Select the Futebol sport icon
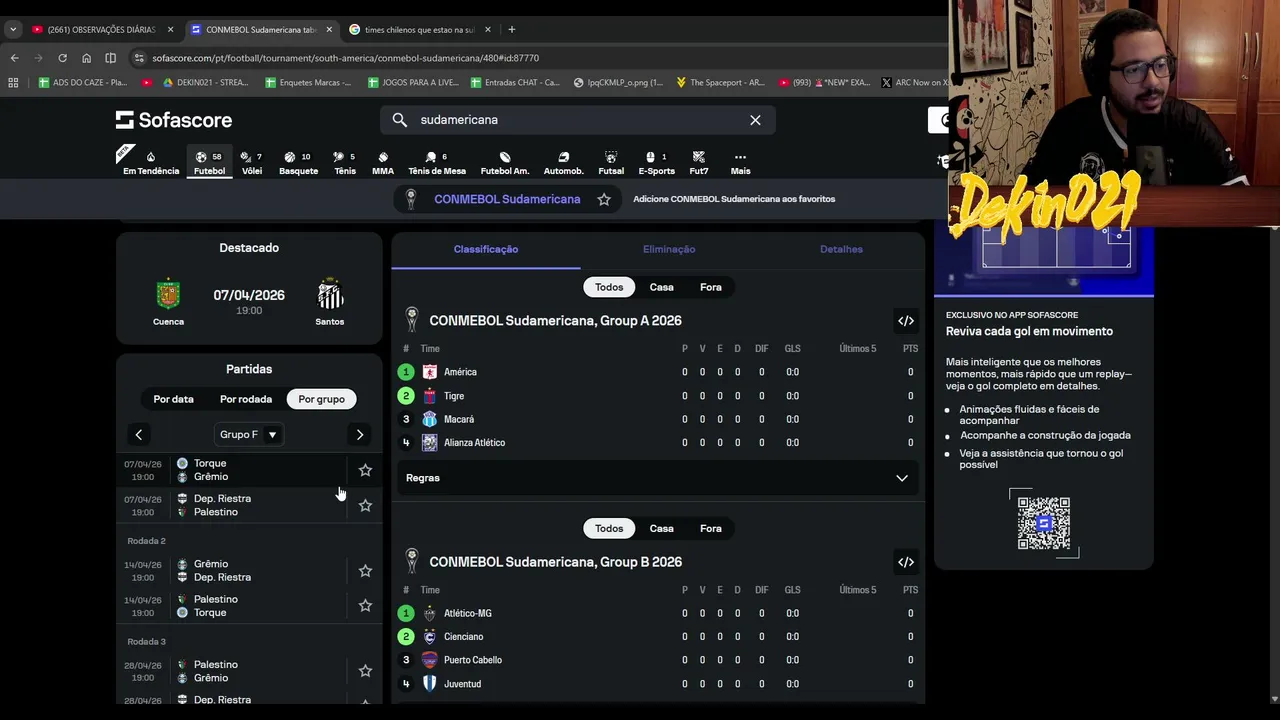 point(209,163)
